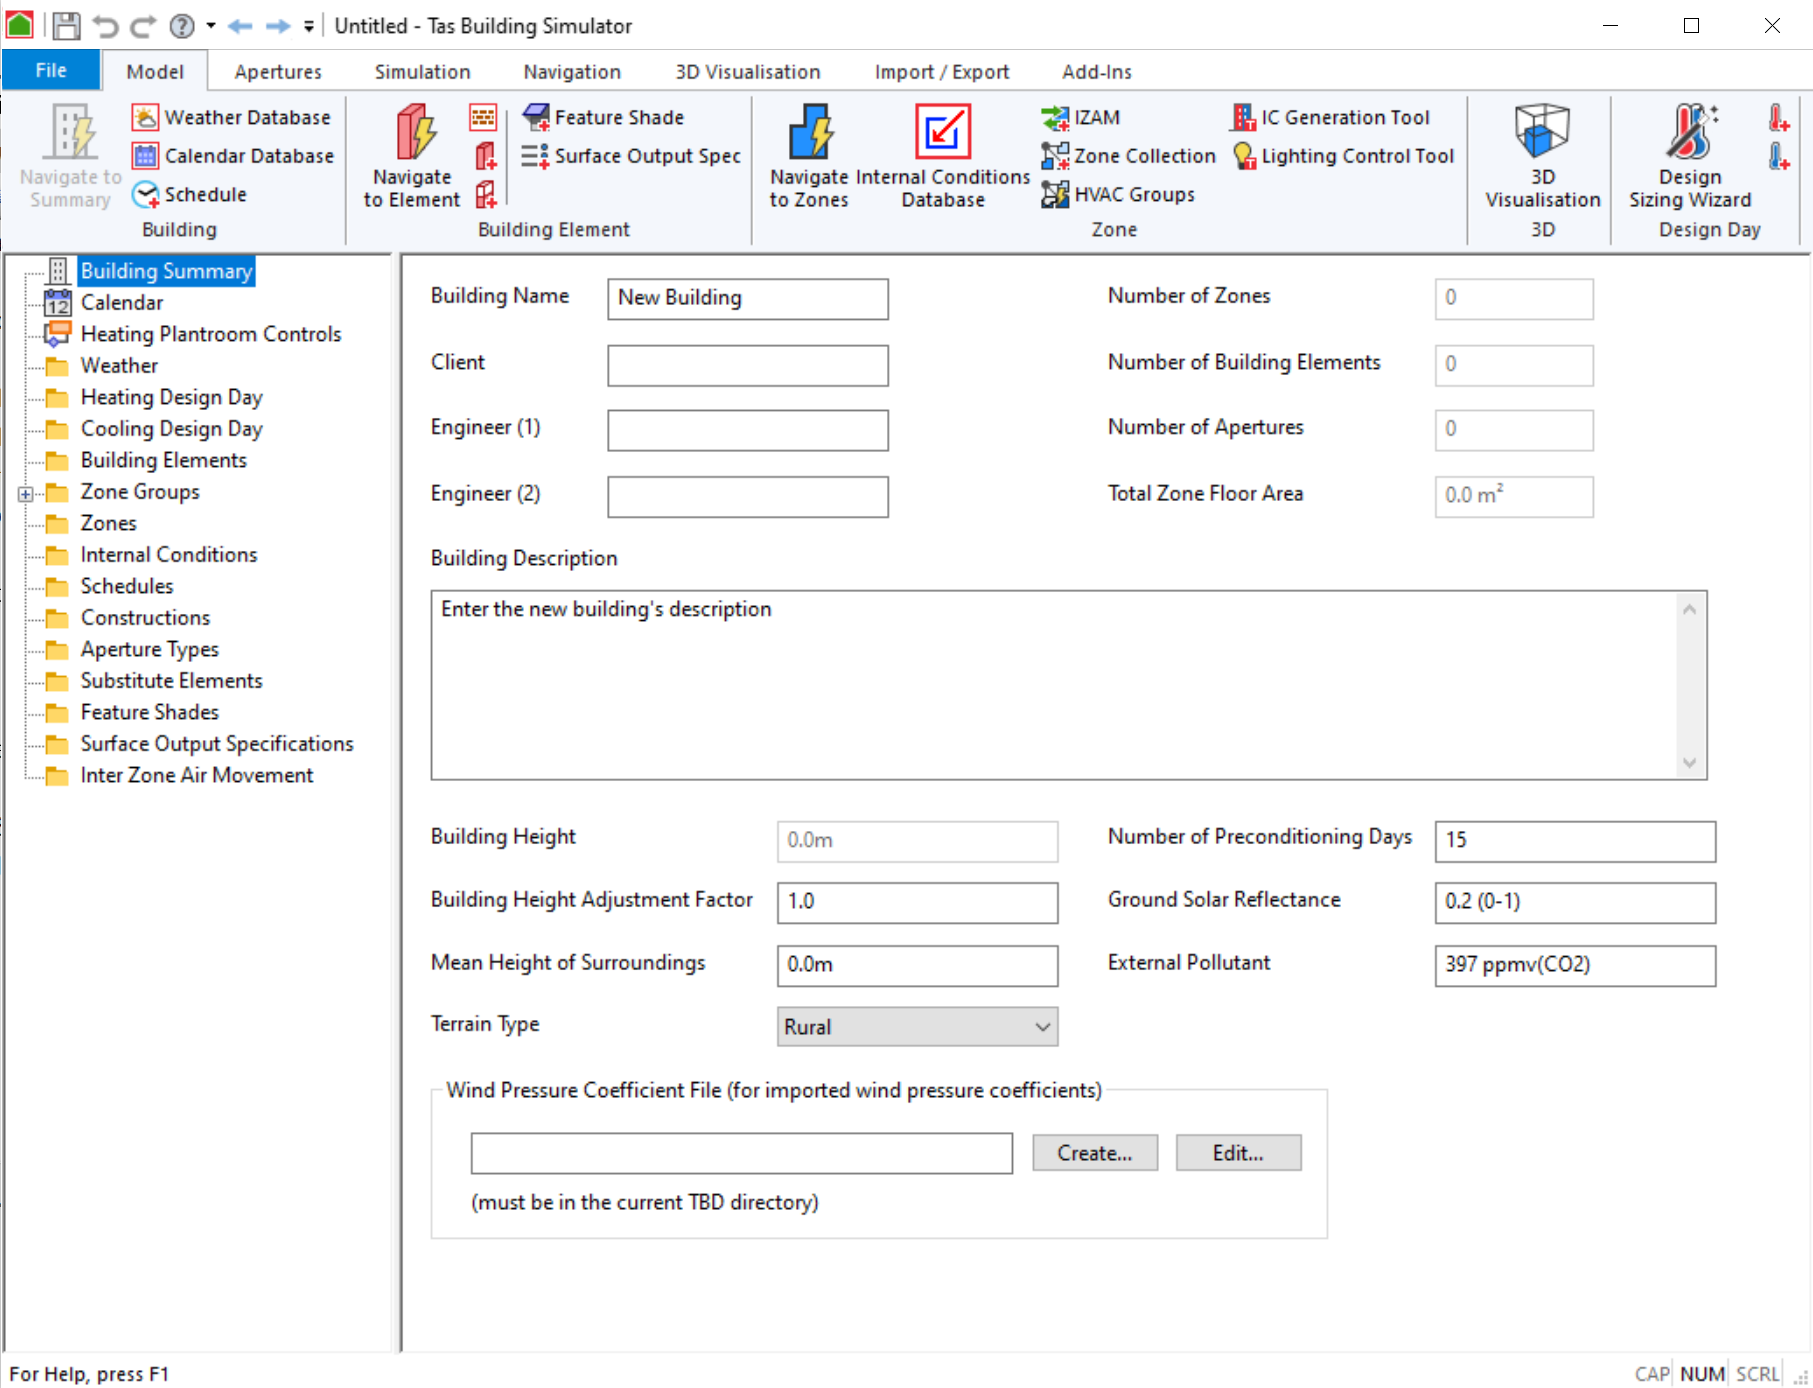Click the blue thermometer cooling design day icon
The height and width of the screenshot is (1388, 1813).
(1779, 156)
